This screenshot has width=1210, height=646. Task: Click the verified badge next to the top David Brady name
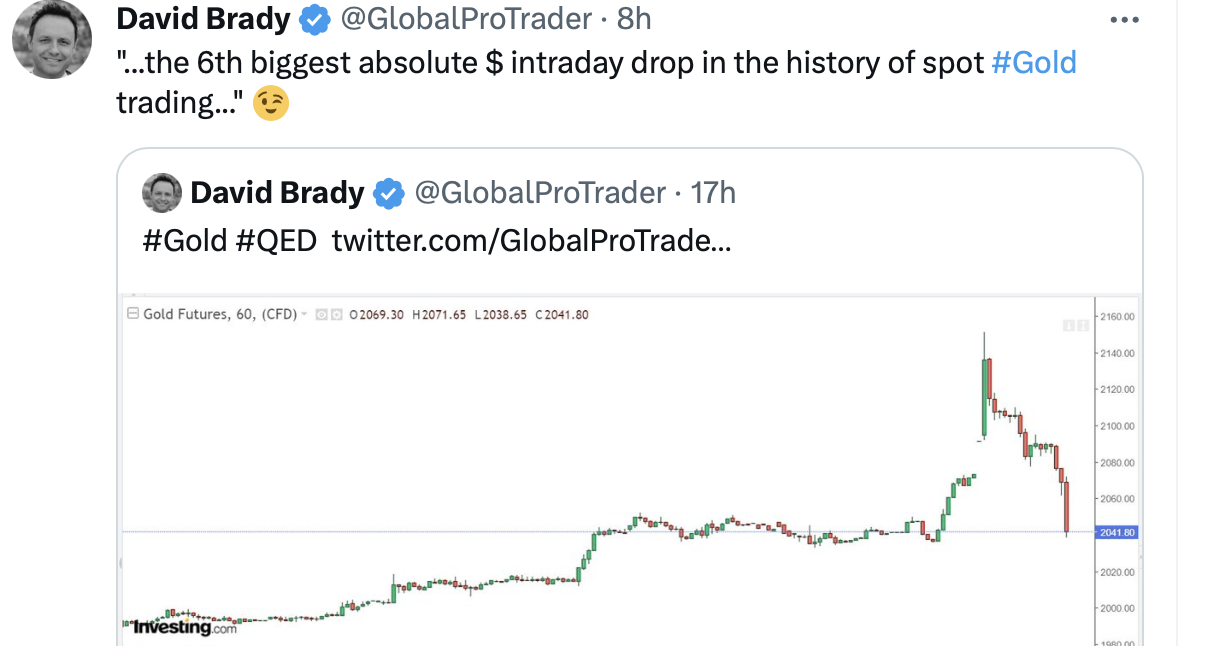point(316,19)
